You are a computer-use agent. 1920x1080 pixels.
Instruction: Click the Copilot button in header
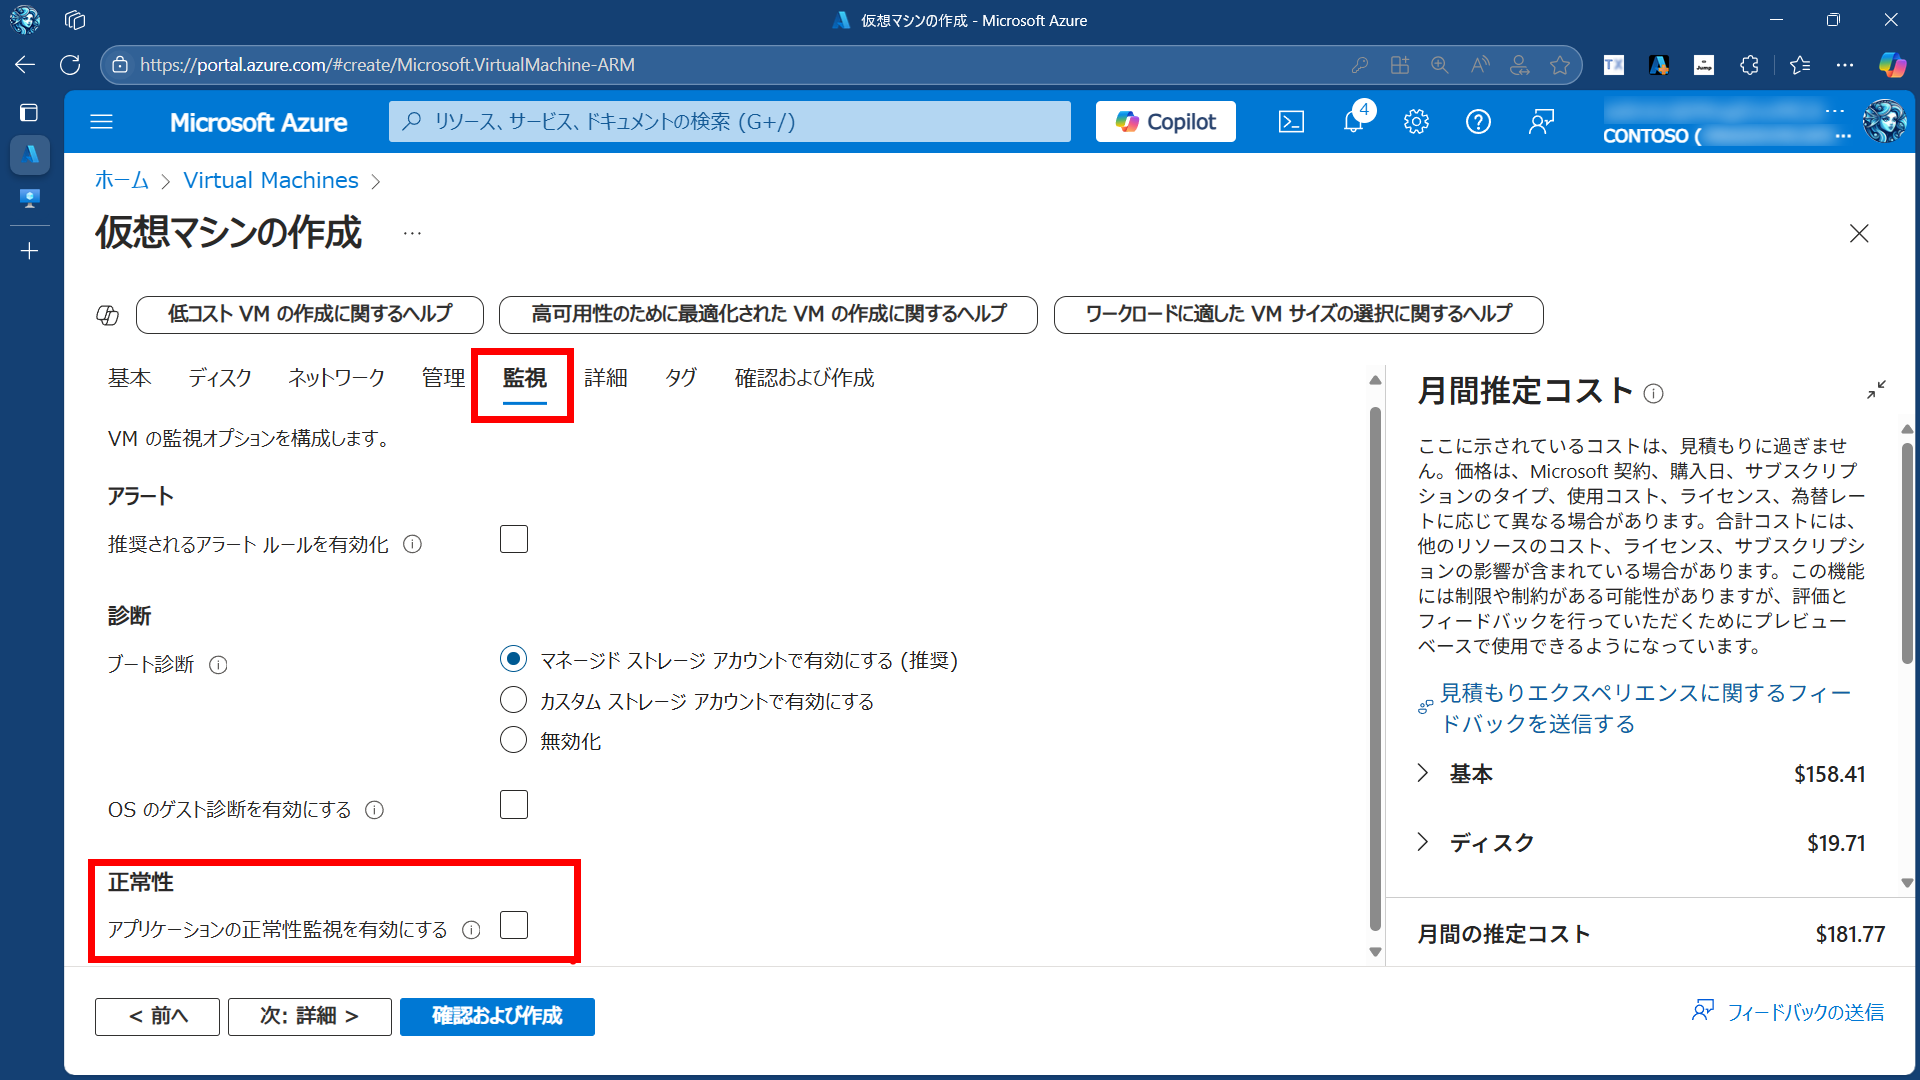point(1165,122)
